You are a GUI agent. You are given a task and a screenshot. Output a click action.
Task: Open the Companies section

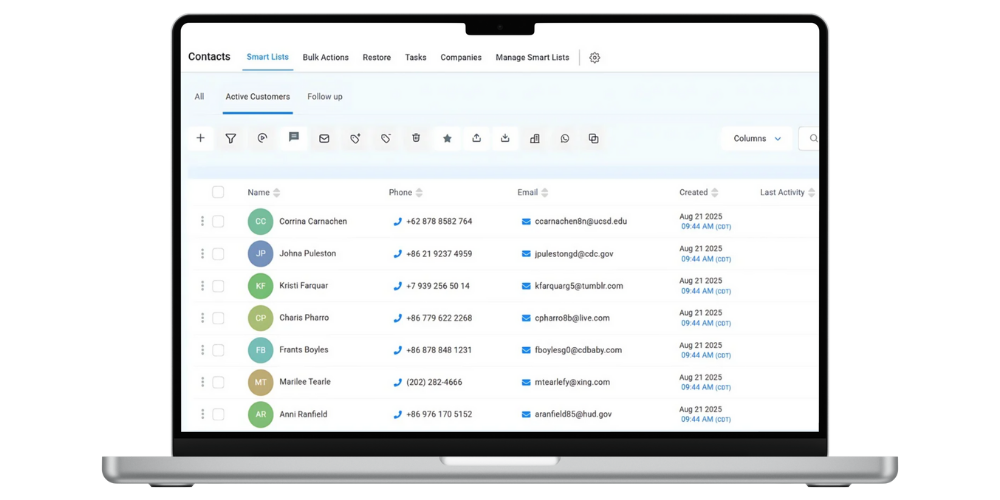(461, 58)
